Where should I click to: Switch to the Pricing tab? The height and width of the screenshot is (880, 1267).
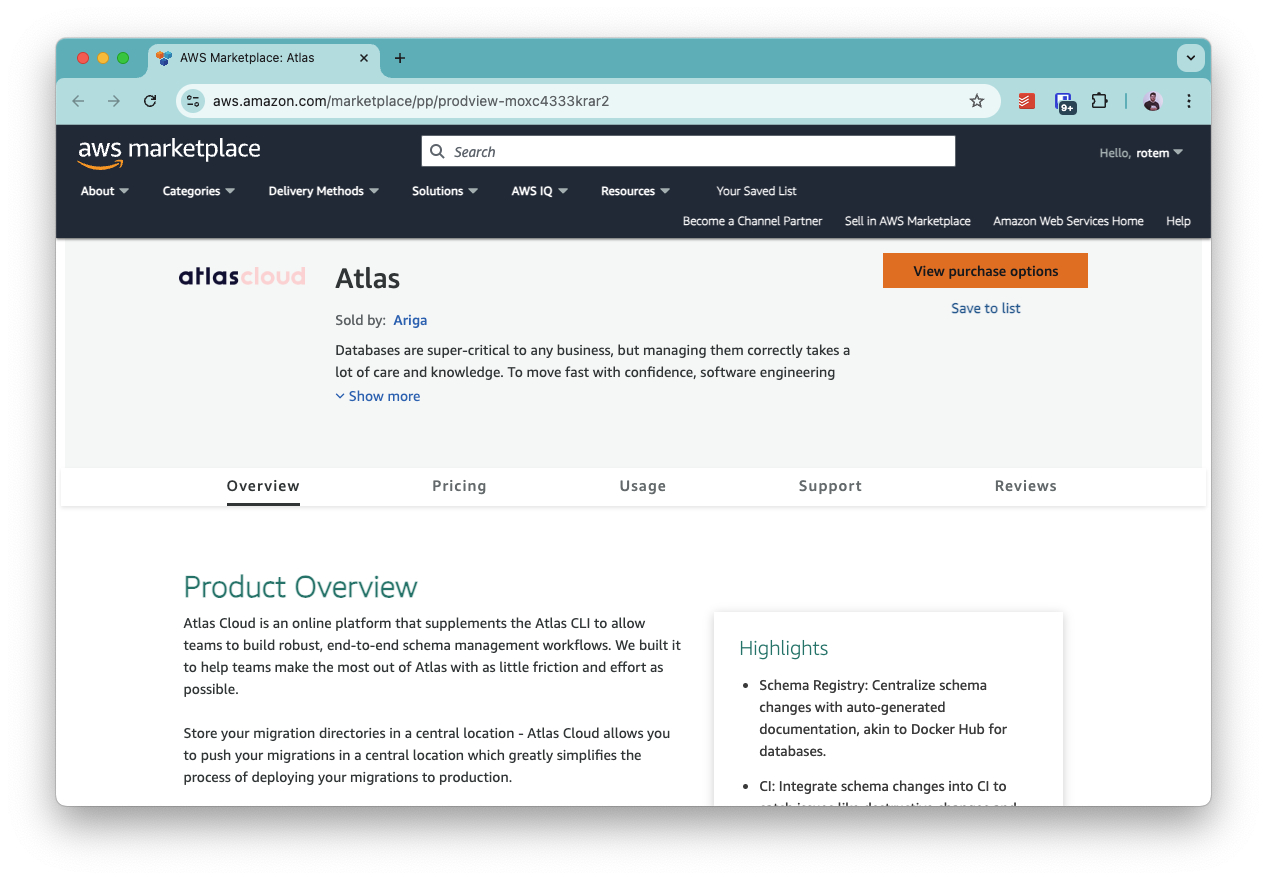pos(459,486)
